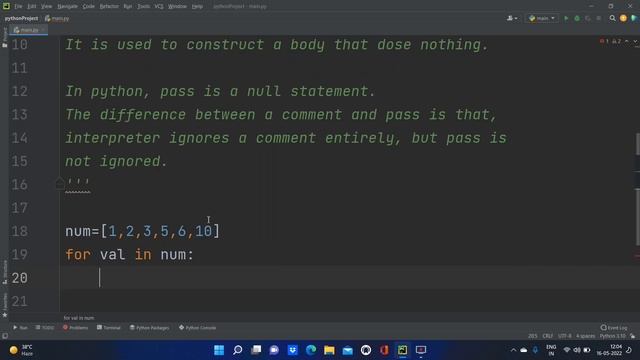The width and height of the screenshot is (640, 360).
Task: Open the code-with-me user dropdown
Action: tap(512, 18)
